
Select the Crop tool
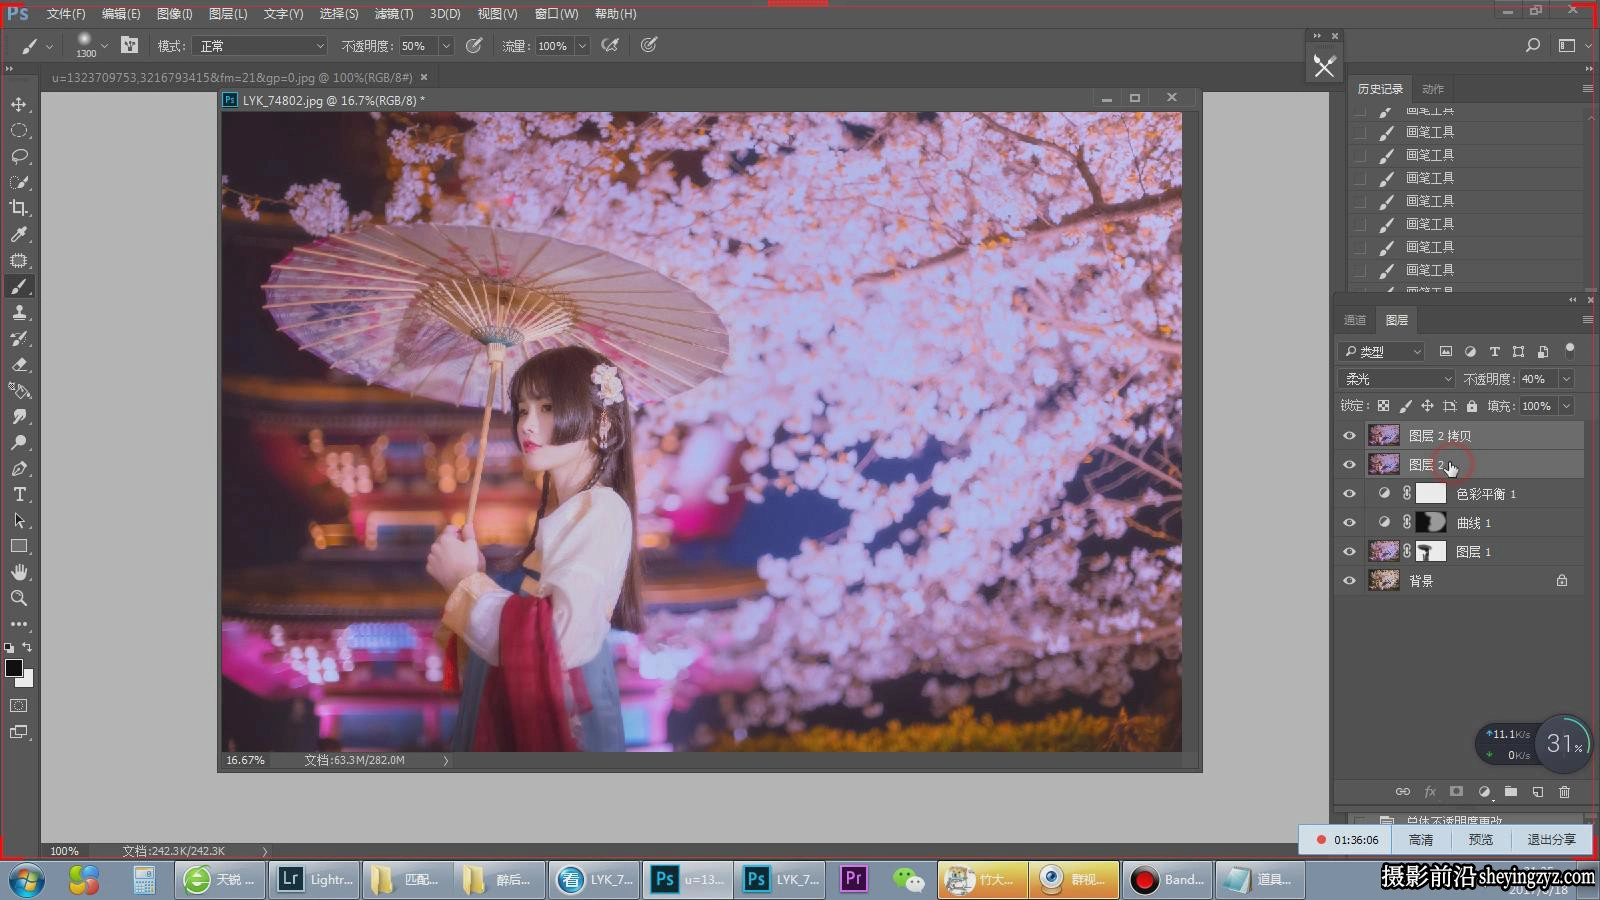(19, 208)
